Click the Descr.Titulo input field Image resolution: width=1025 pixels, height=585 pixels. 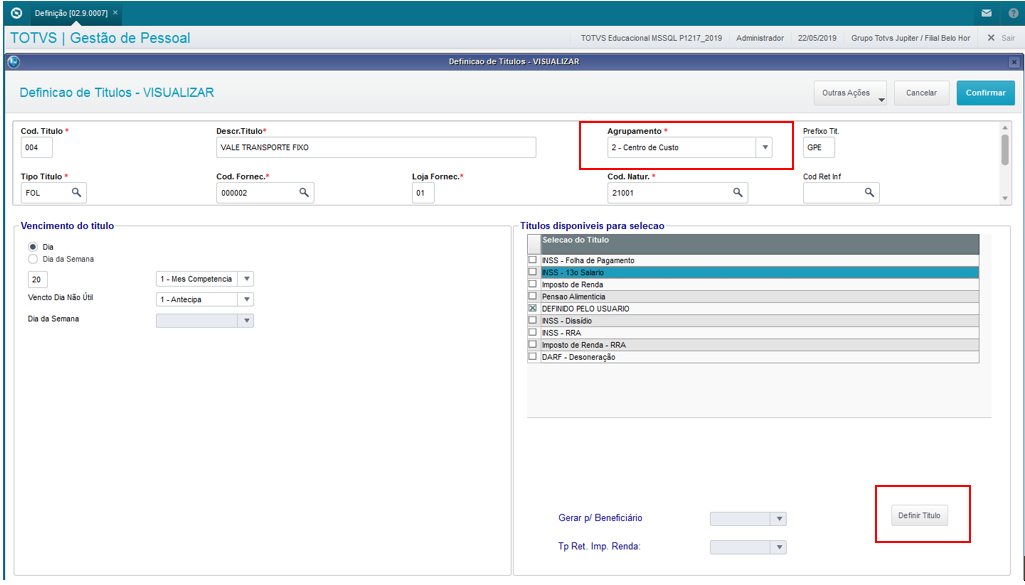[x=376, y=147]
